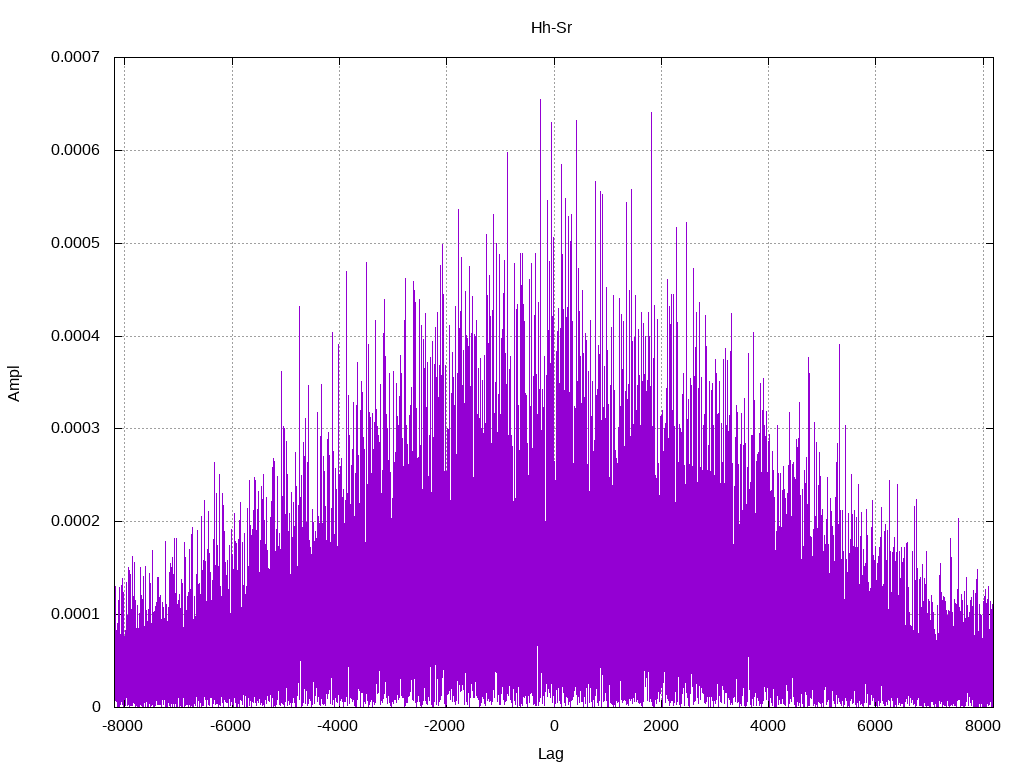Select the 'Lag' x-axis label

(551, 754)
